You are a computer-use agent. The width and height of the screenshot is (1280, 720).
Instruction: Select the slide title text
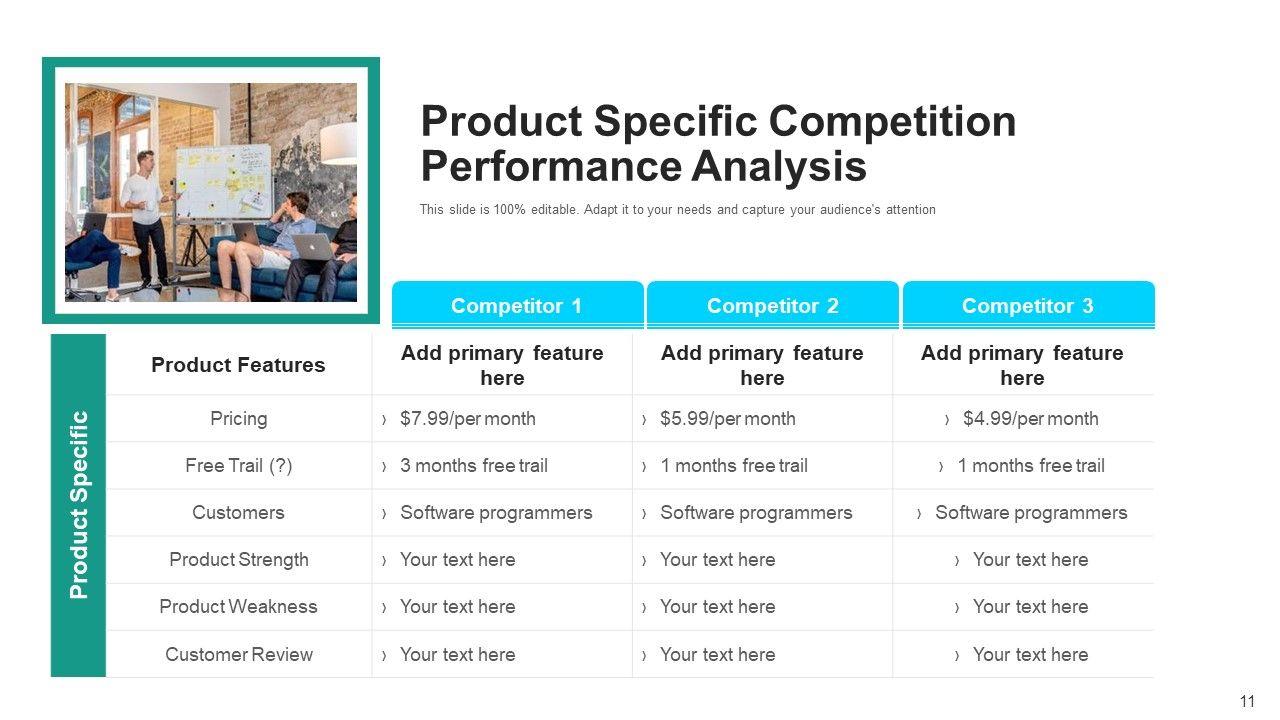click(718, 143)
